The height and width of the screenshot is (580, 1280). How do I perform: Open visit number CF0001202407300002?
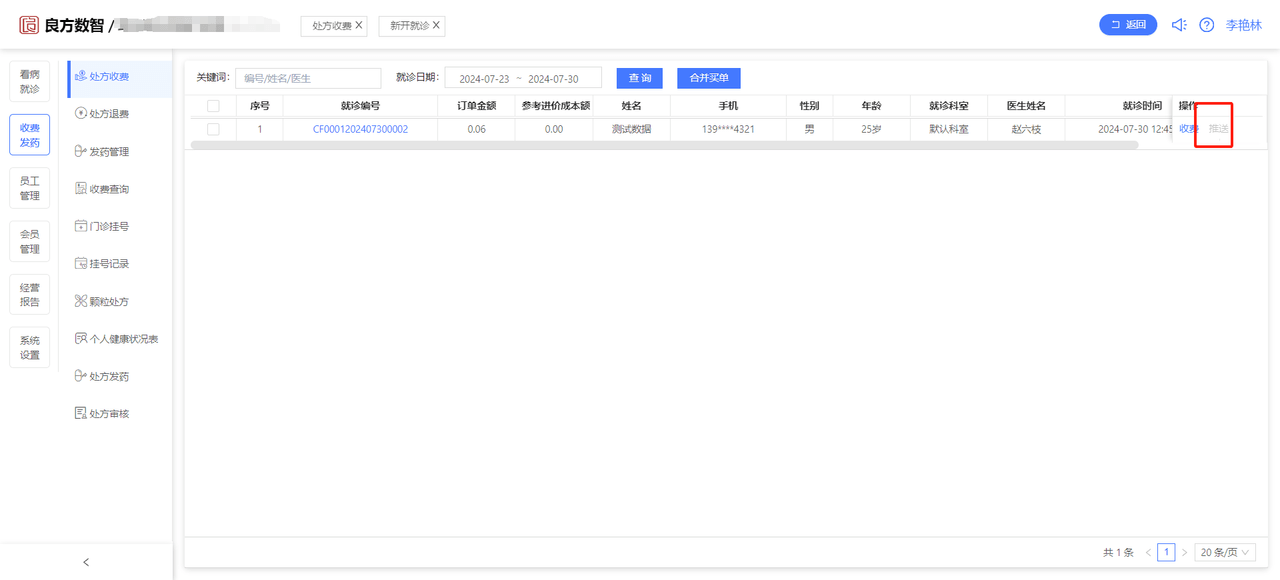[x=360, y=129]
